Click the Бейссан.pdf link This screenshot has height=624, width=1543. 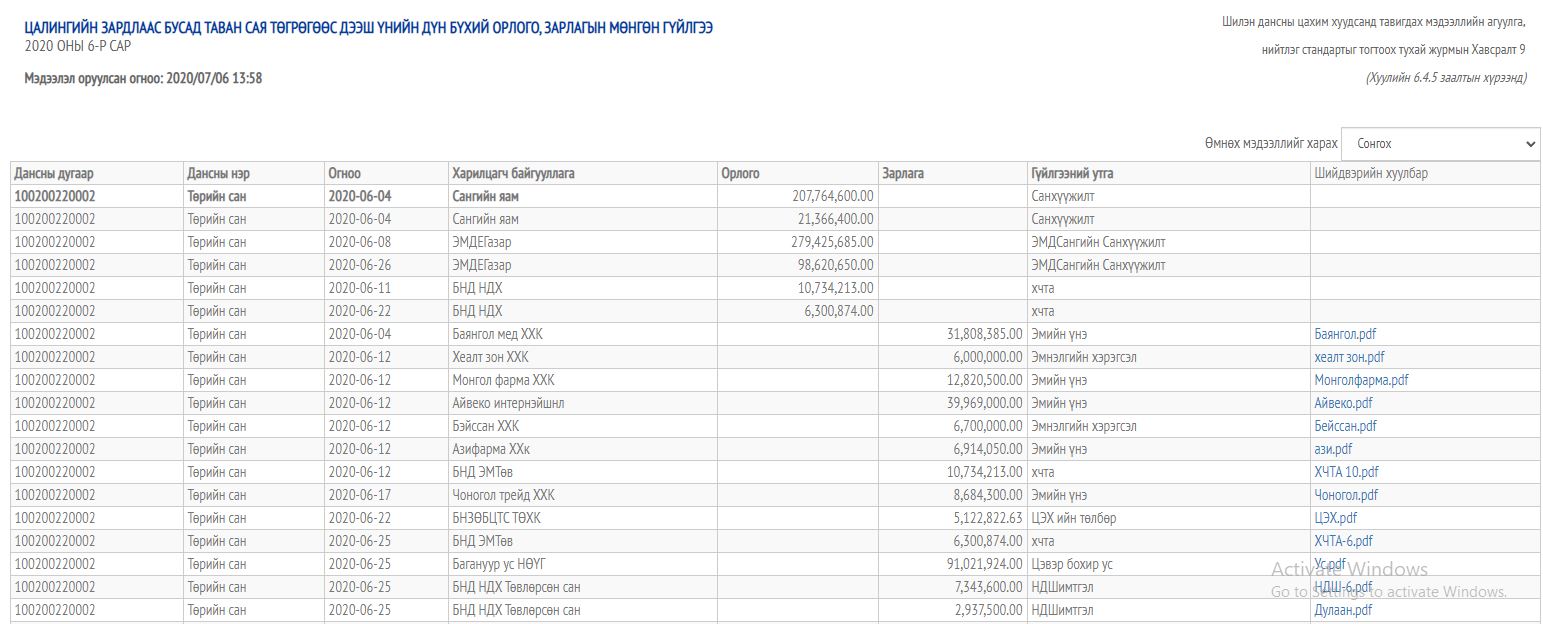[1345, 426]
